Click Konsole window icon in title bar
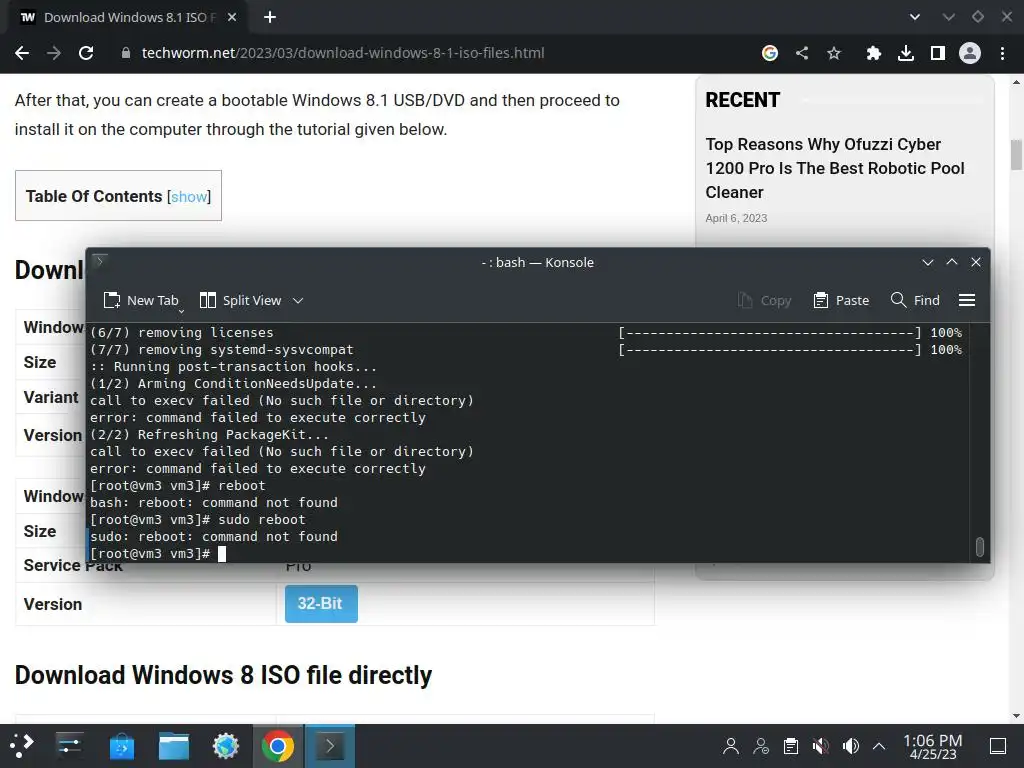The height and width of the screenshot is (768, 1024). point(100,262)
